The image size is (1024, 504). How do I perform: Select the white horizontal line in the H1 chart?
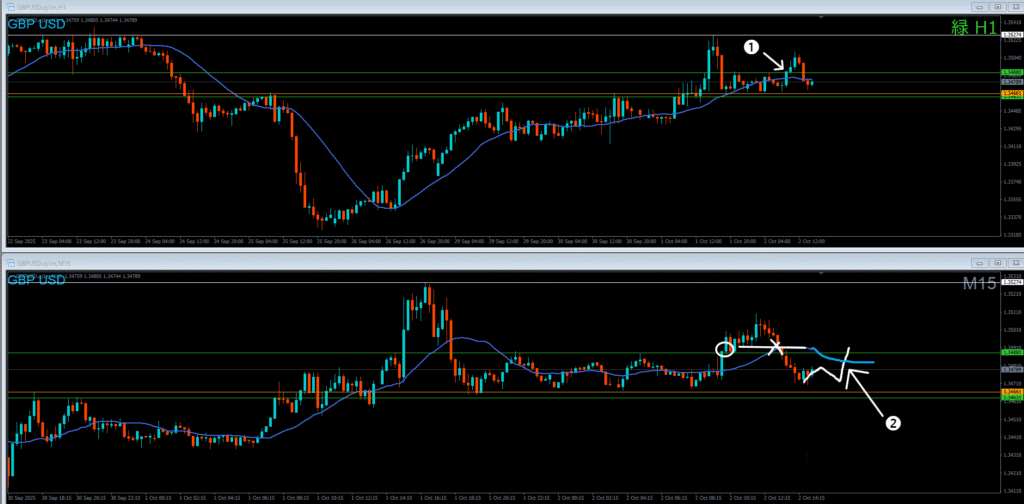[503, 35]
